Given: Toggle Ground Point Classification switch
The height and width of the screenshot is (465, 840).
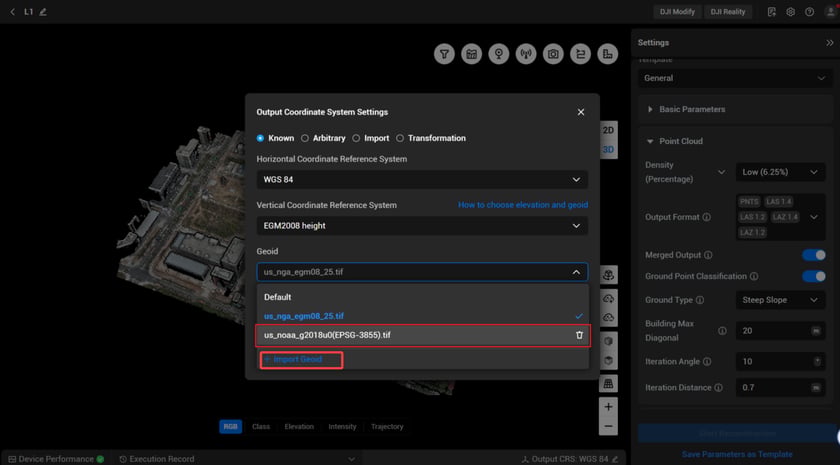Looking at the screenshot, I should point(814,276).
